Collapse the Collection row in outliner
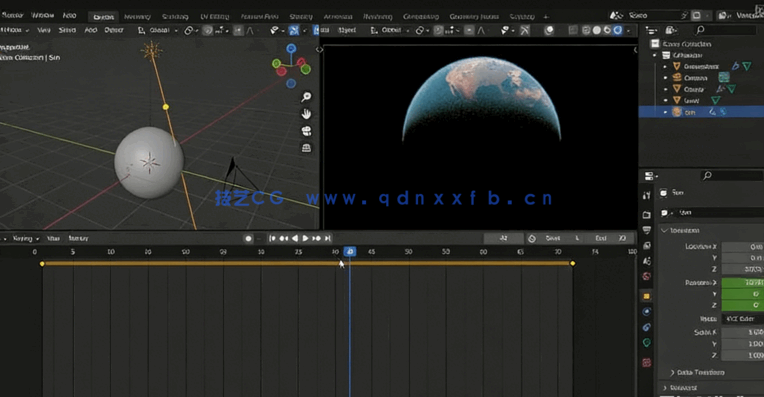Image resolution: width=764 pixels, height=397 pixels. (654, 56)
